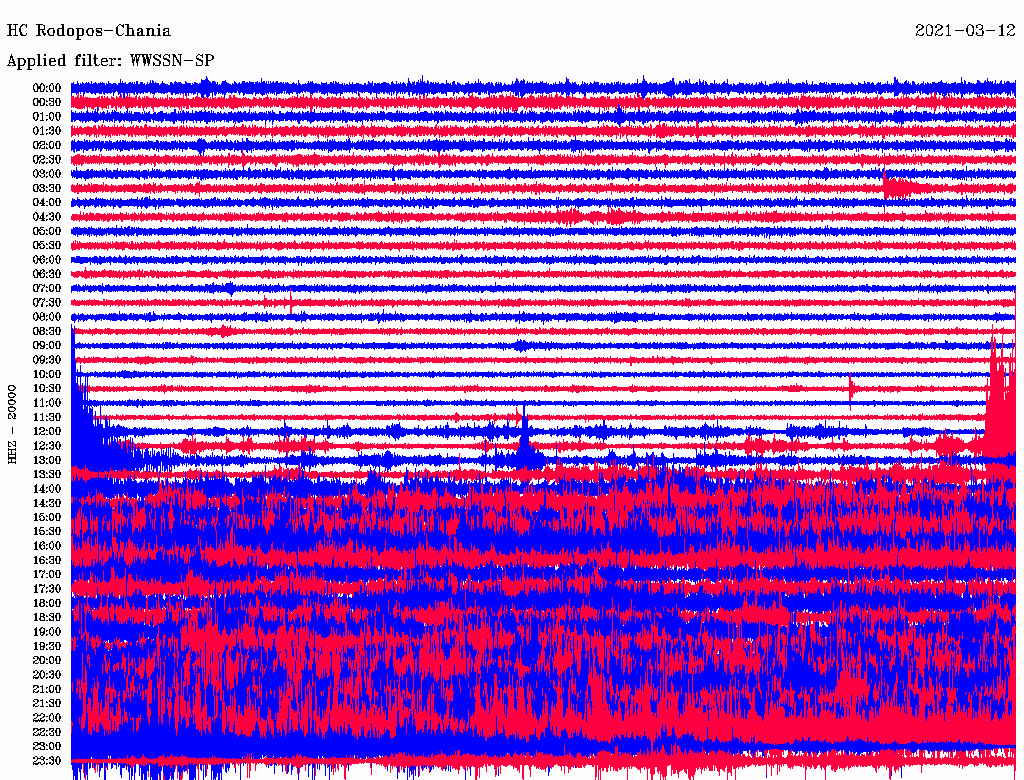This screenshot has width=1024, height=780.
Task: Click the '01:30' time label
Action: 47,131
